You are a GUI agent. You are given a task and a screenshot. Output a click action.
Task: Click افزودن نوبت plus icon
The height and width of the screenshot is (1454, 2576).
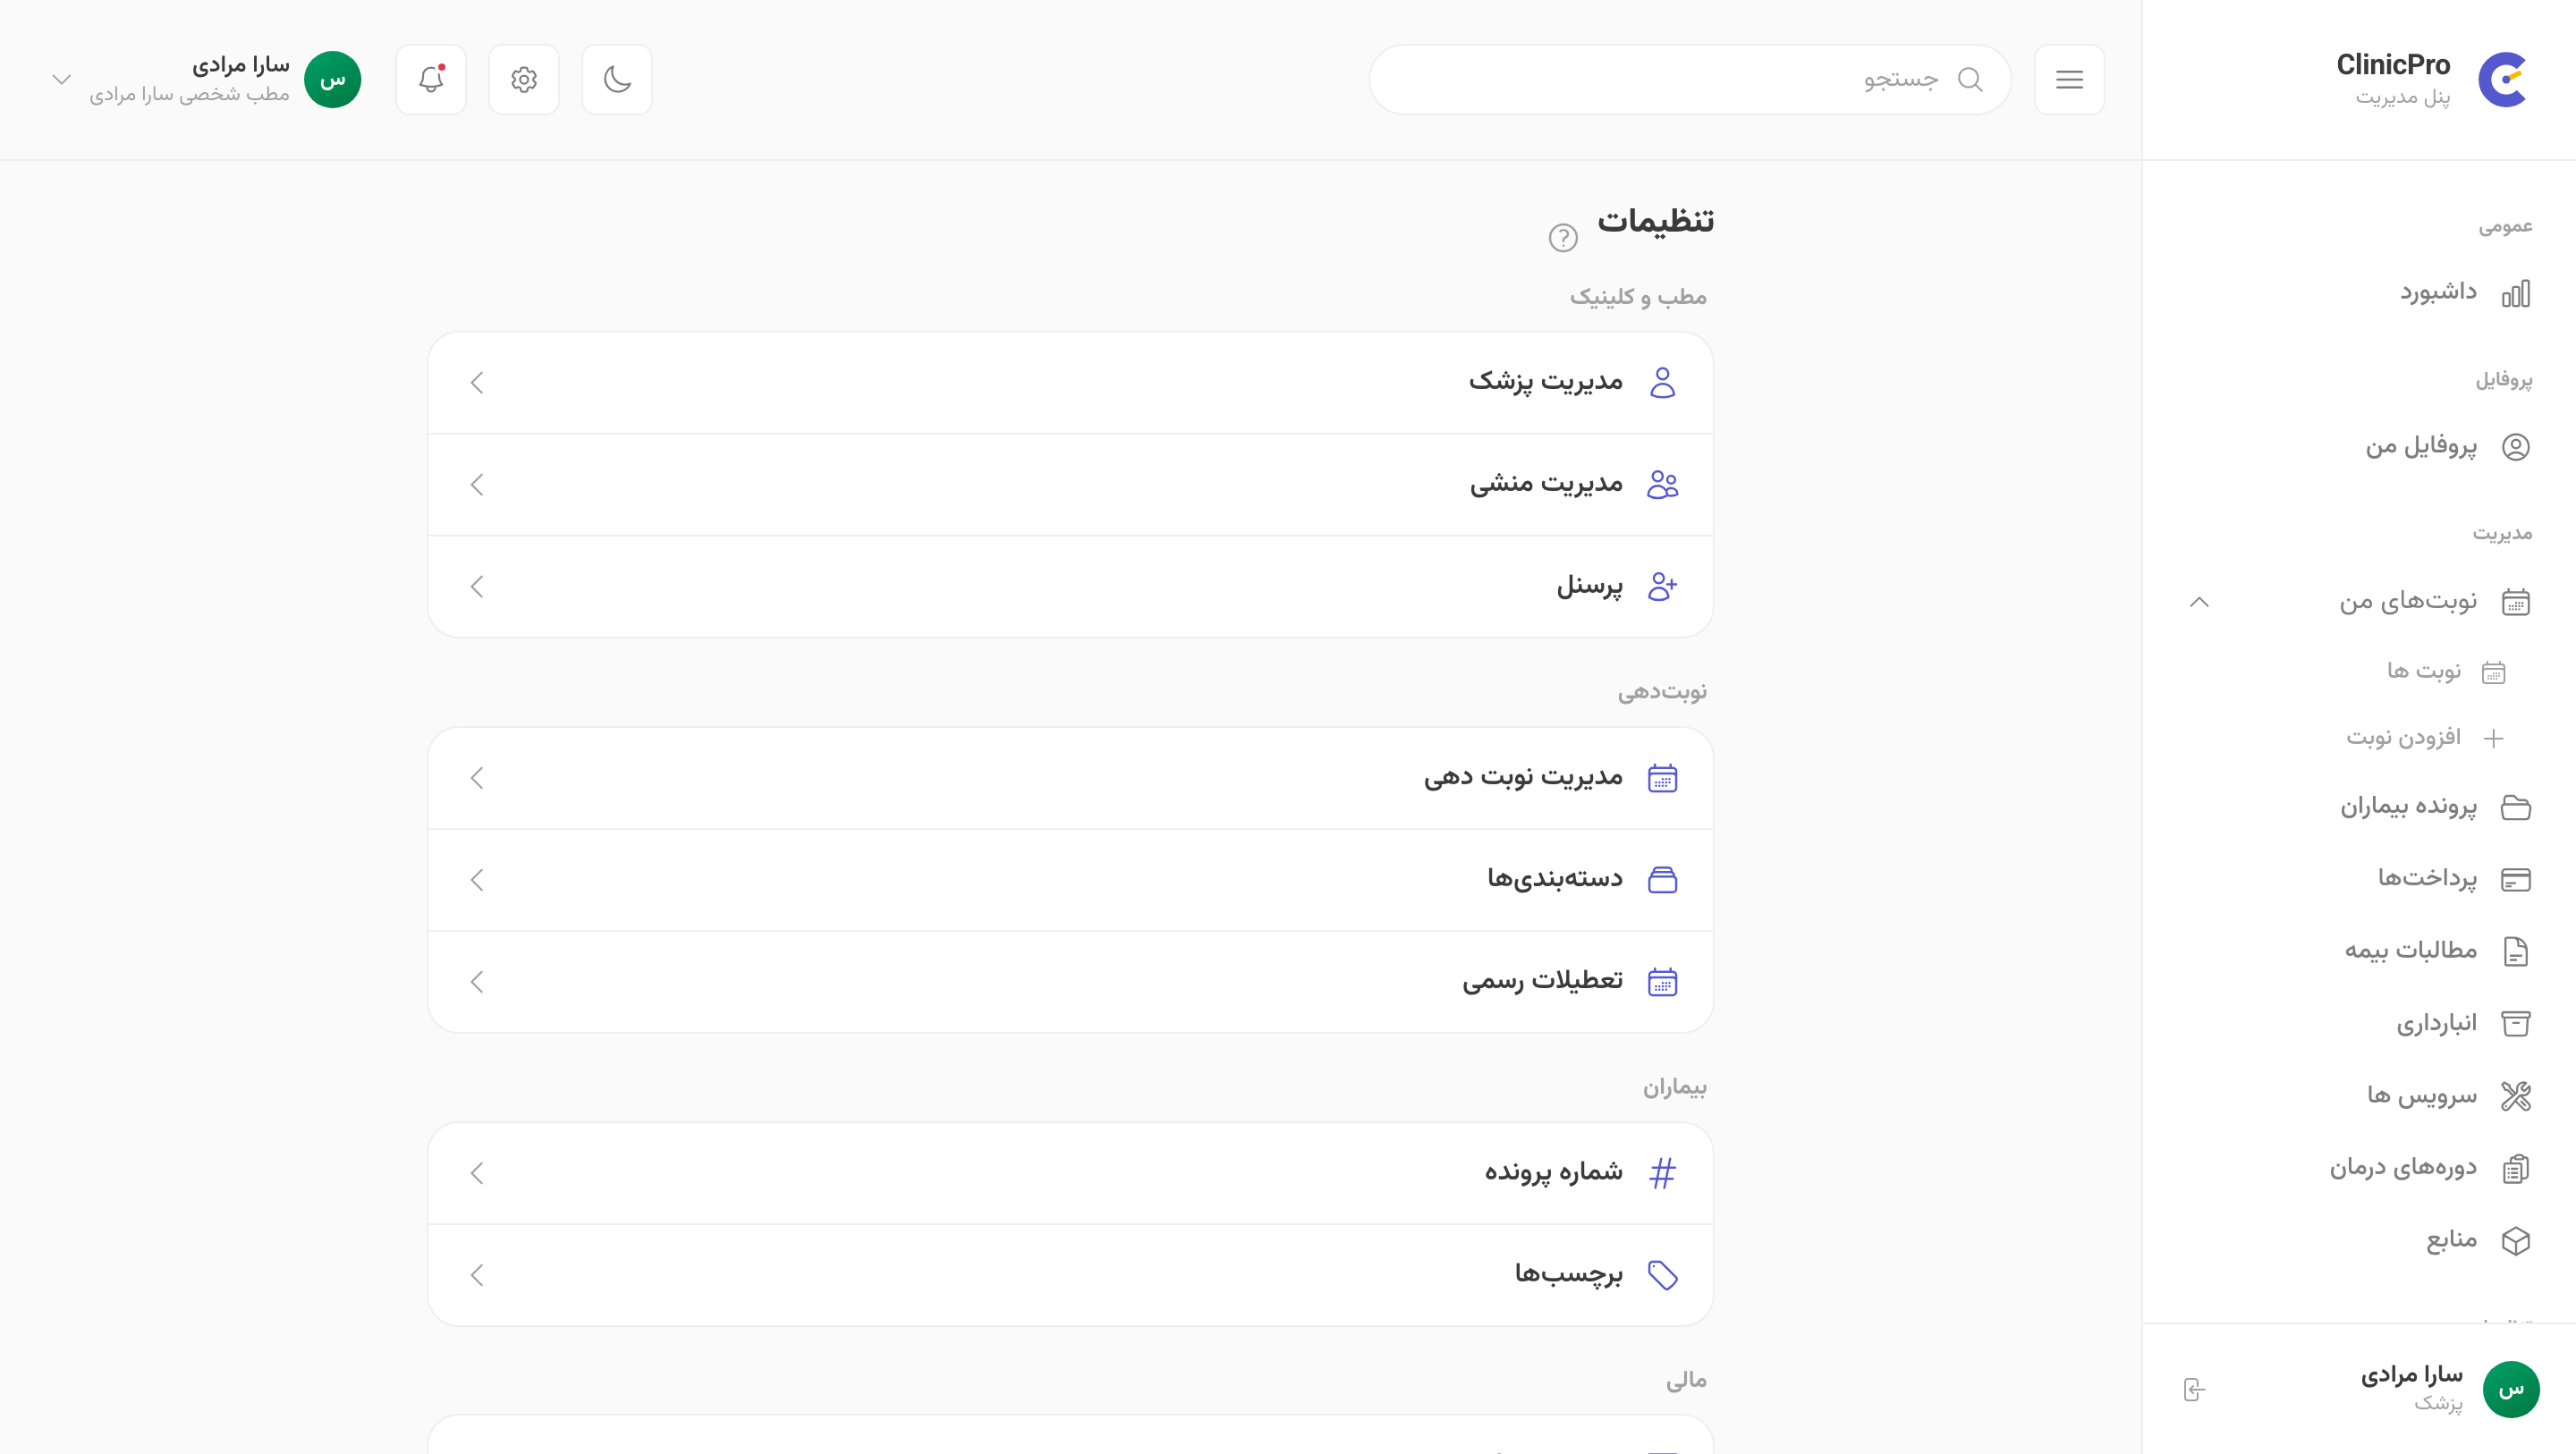2493,738
